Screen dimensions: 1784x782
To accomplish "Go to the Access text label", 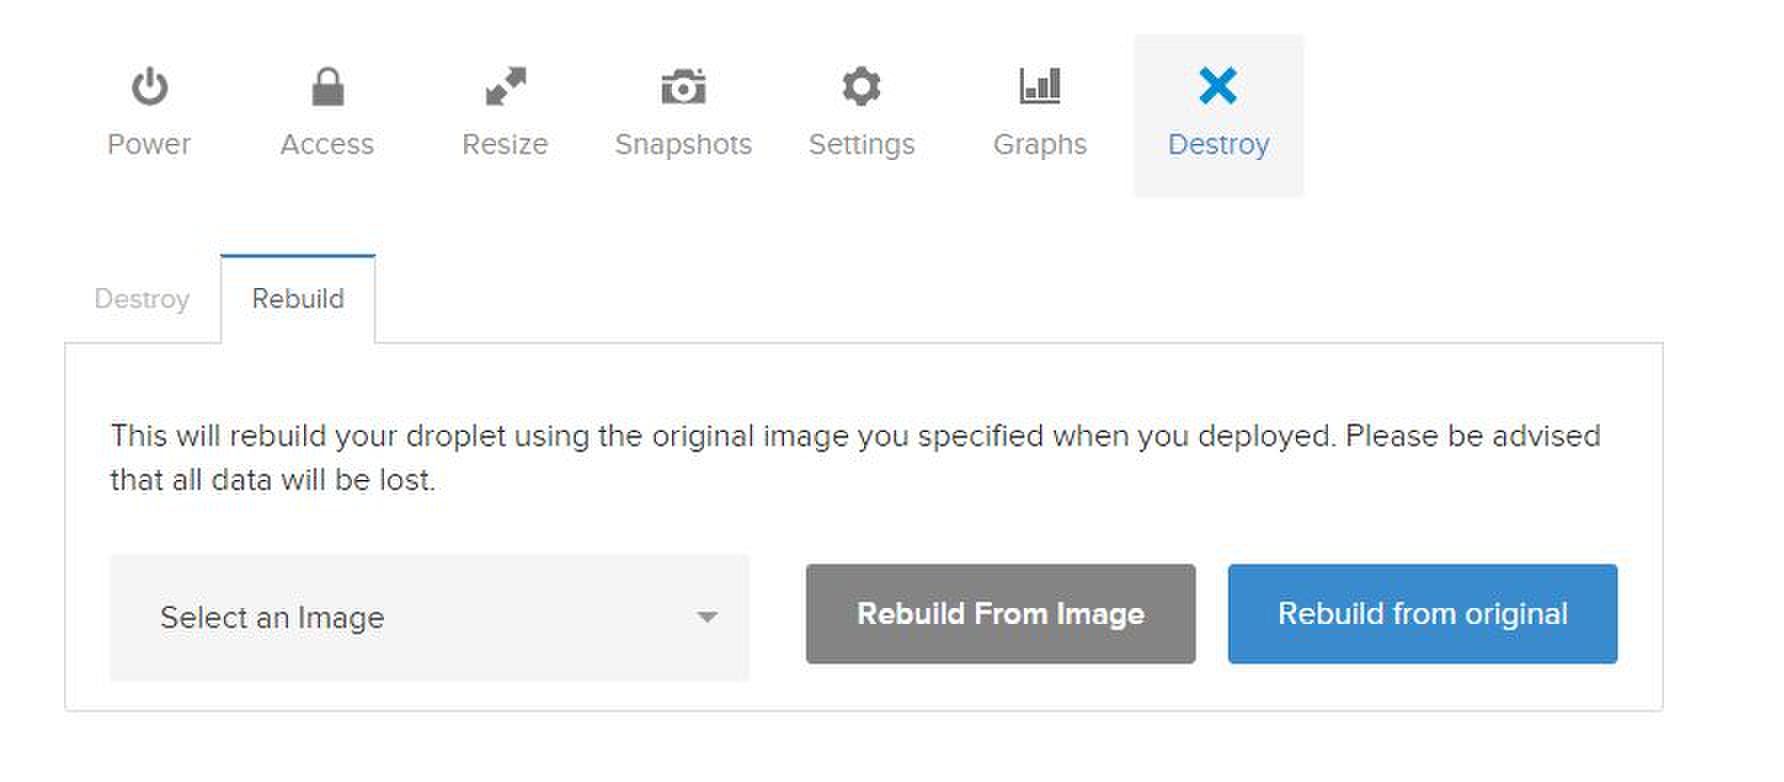I will click(327, 144).
